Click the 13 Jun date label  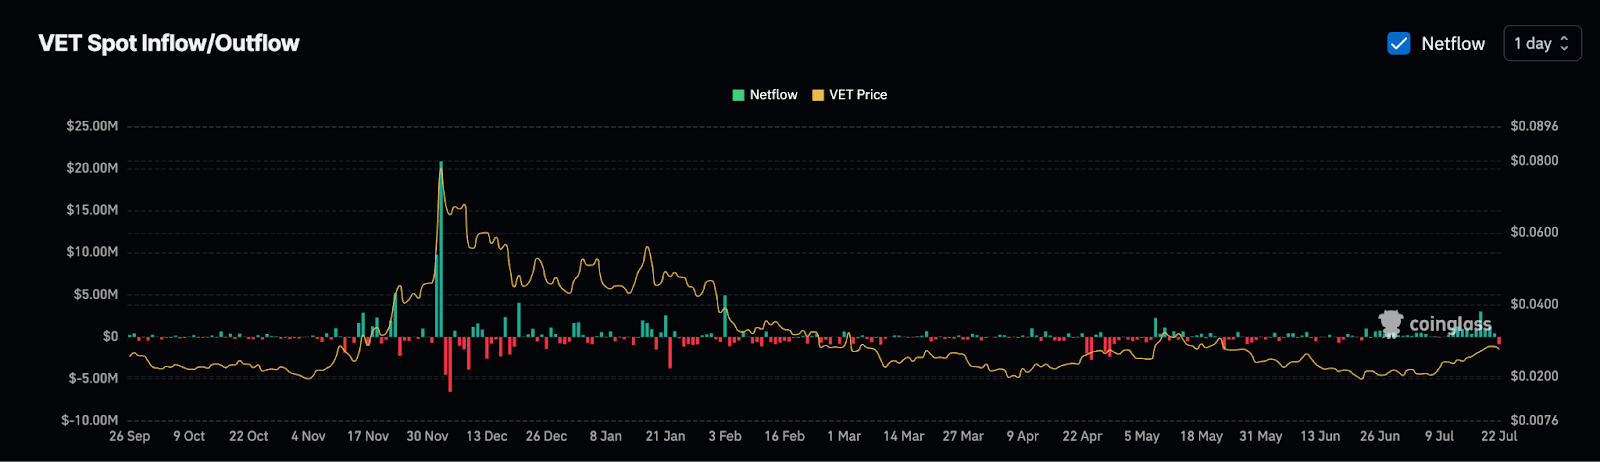tap(1320, 436)
